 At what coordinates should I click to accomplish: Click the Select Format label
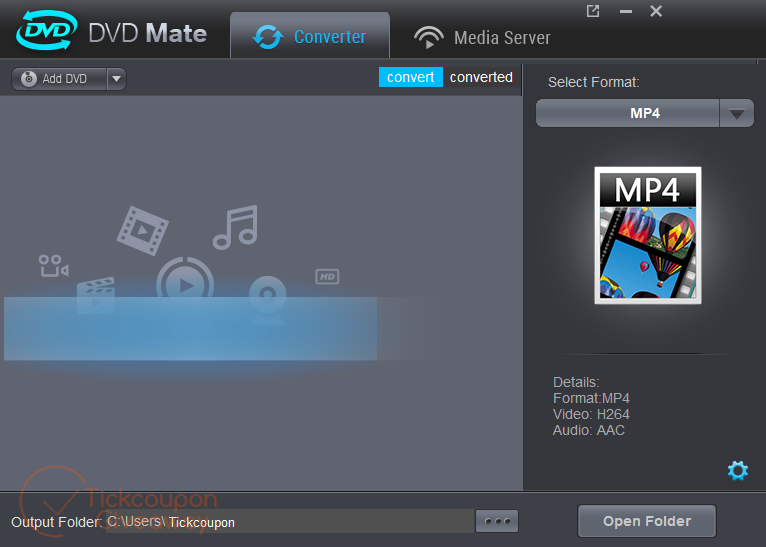[594, 82]
